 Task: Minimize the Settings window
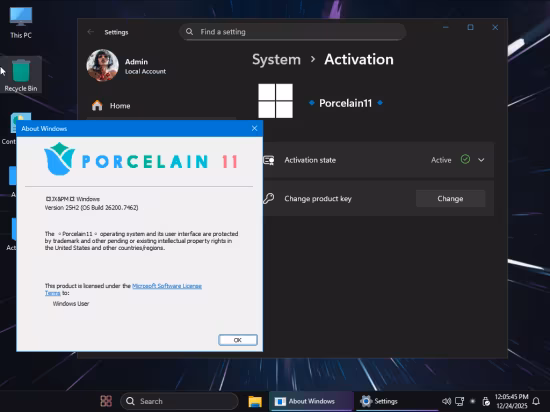coord(446,27)
